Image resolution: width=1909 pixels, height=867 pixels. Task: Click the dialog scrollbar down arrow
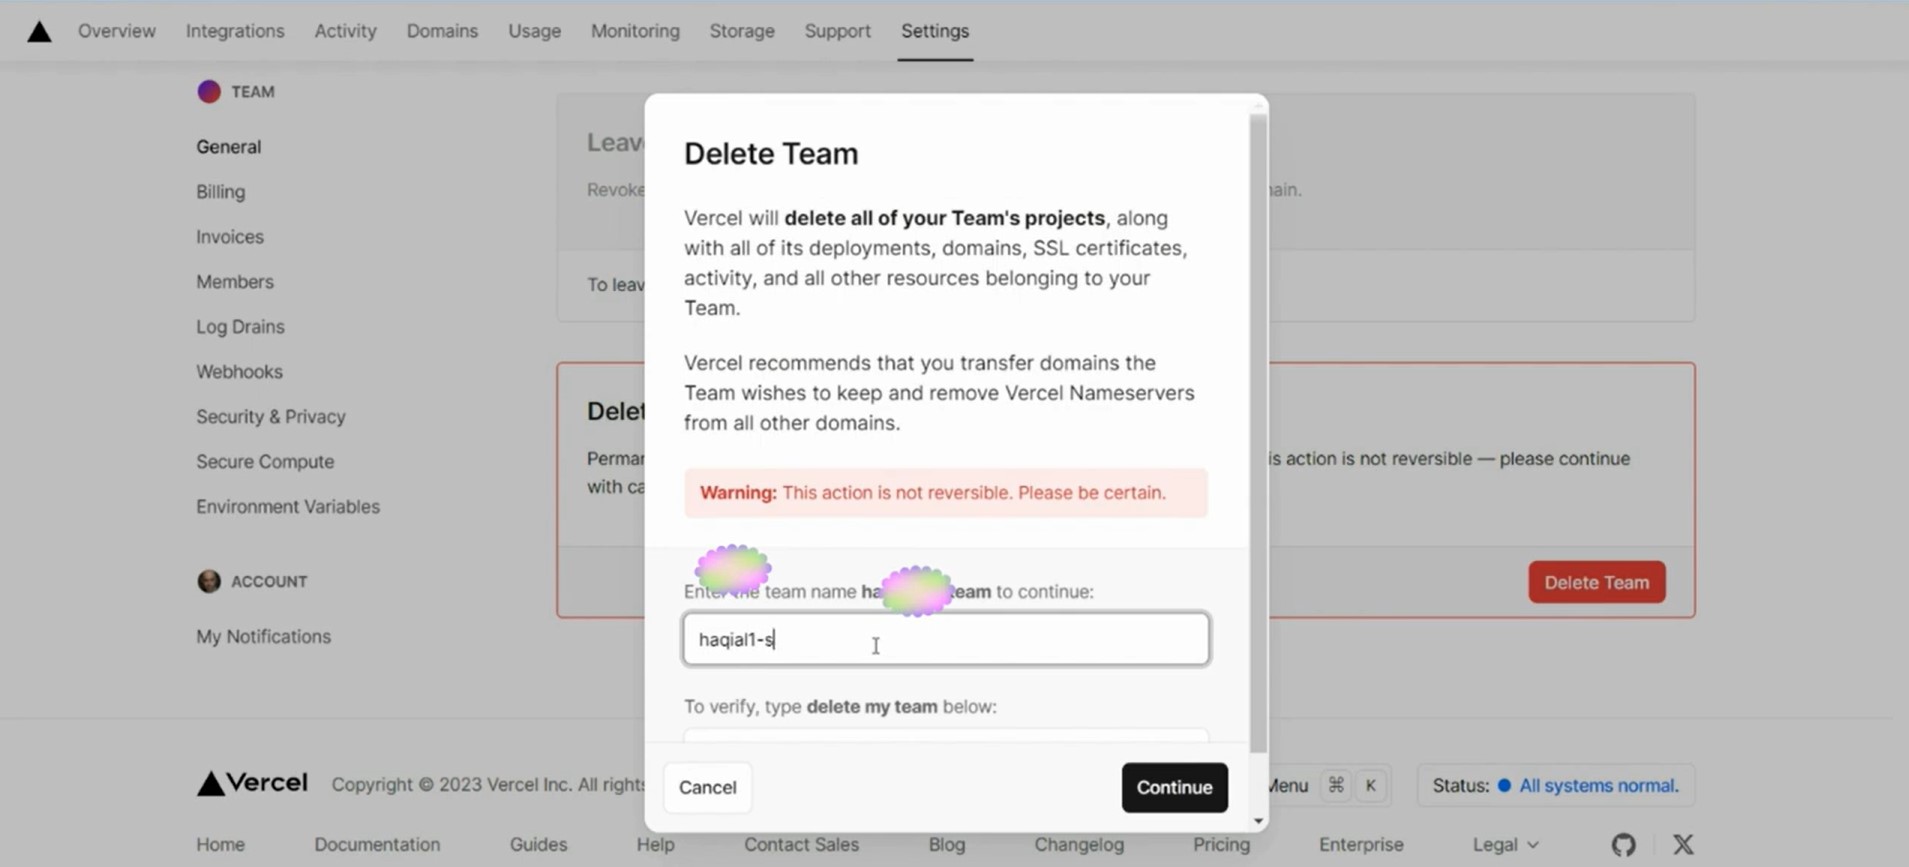1259,821
